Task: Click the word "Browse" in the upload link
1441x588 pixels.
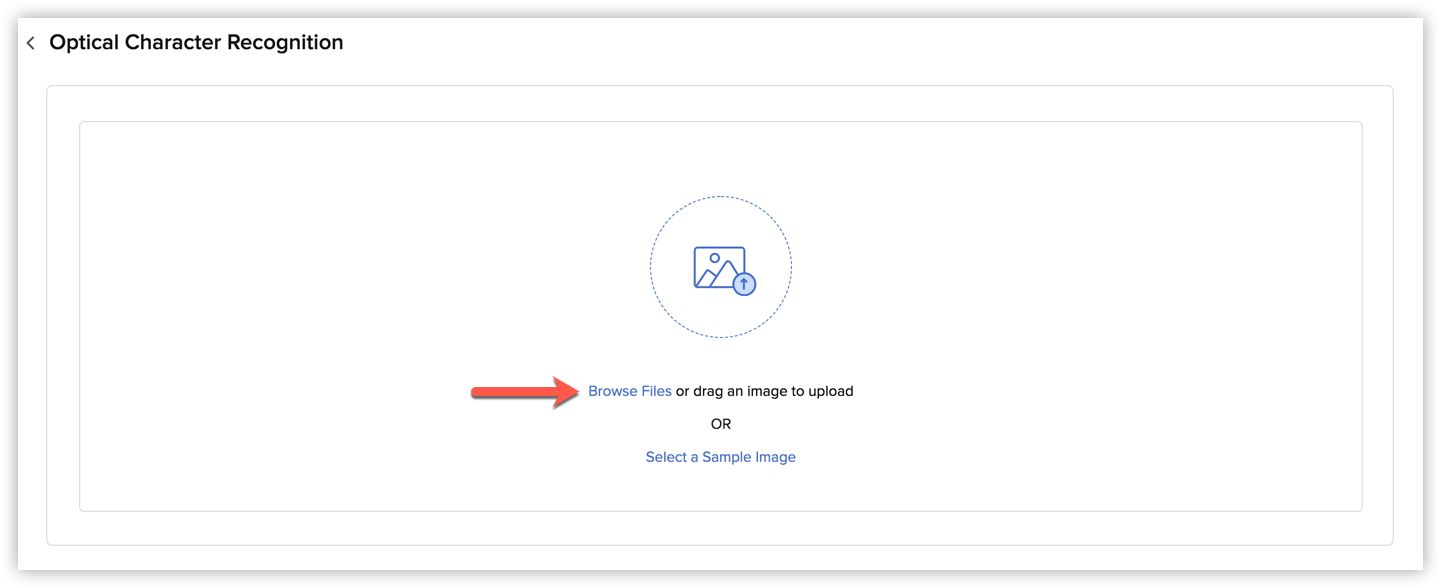Action: (x=614, y=391)
